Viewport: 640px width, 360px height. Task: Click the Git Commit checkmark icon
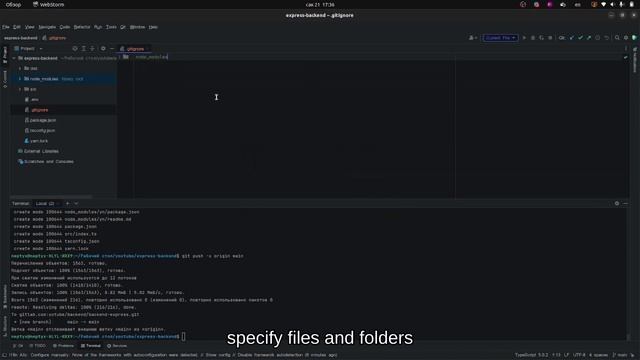pos(580,38)
